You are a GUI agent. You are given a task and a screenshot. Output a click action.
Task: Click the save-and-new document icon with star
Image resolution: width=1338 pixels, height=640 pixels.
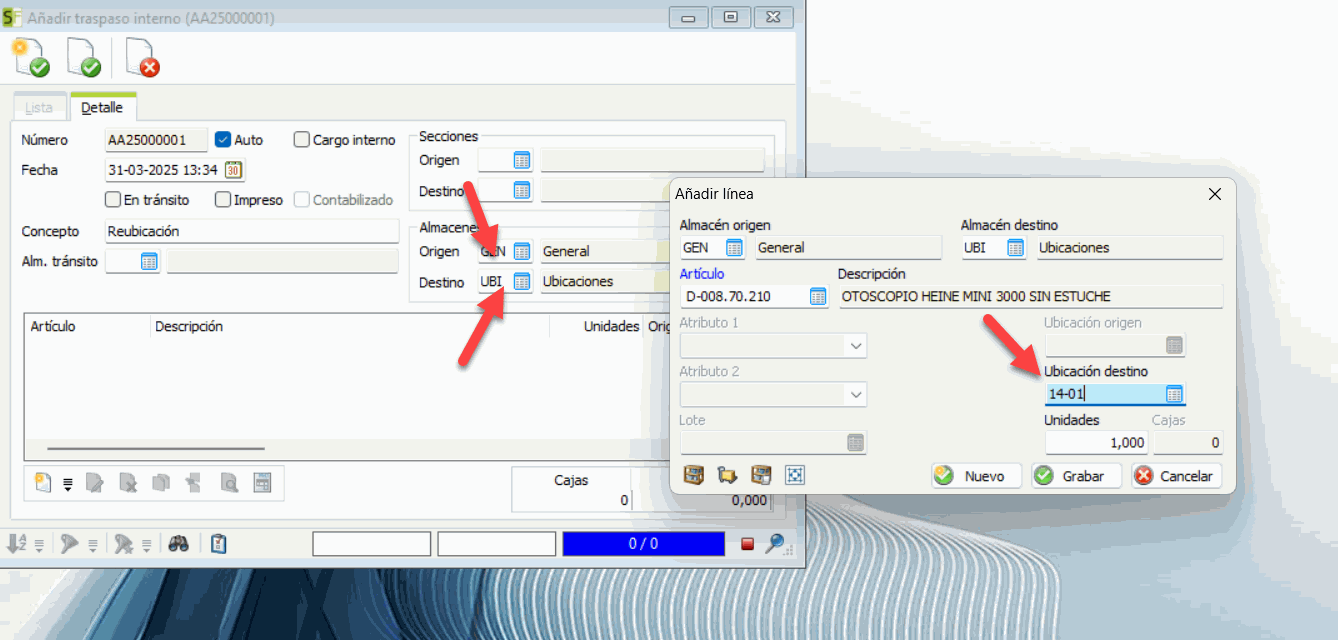pos(31,58)
